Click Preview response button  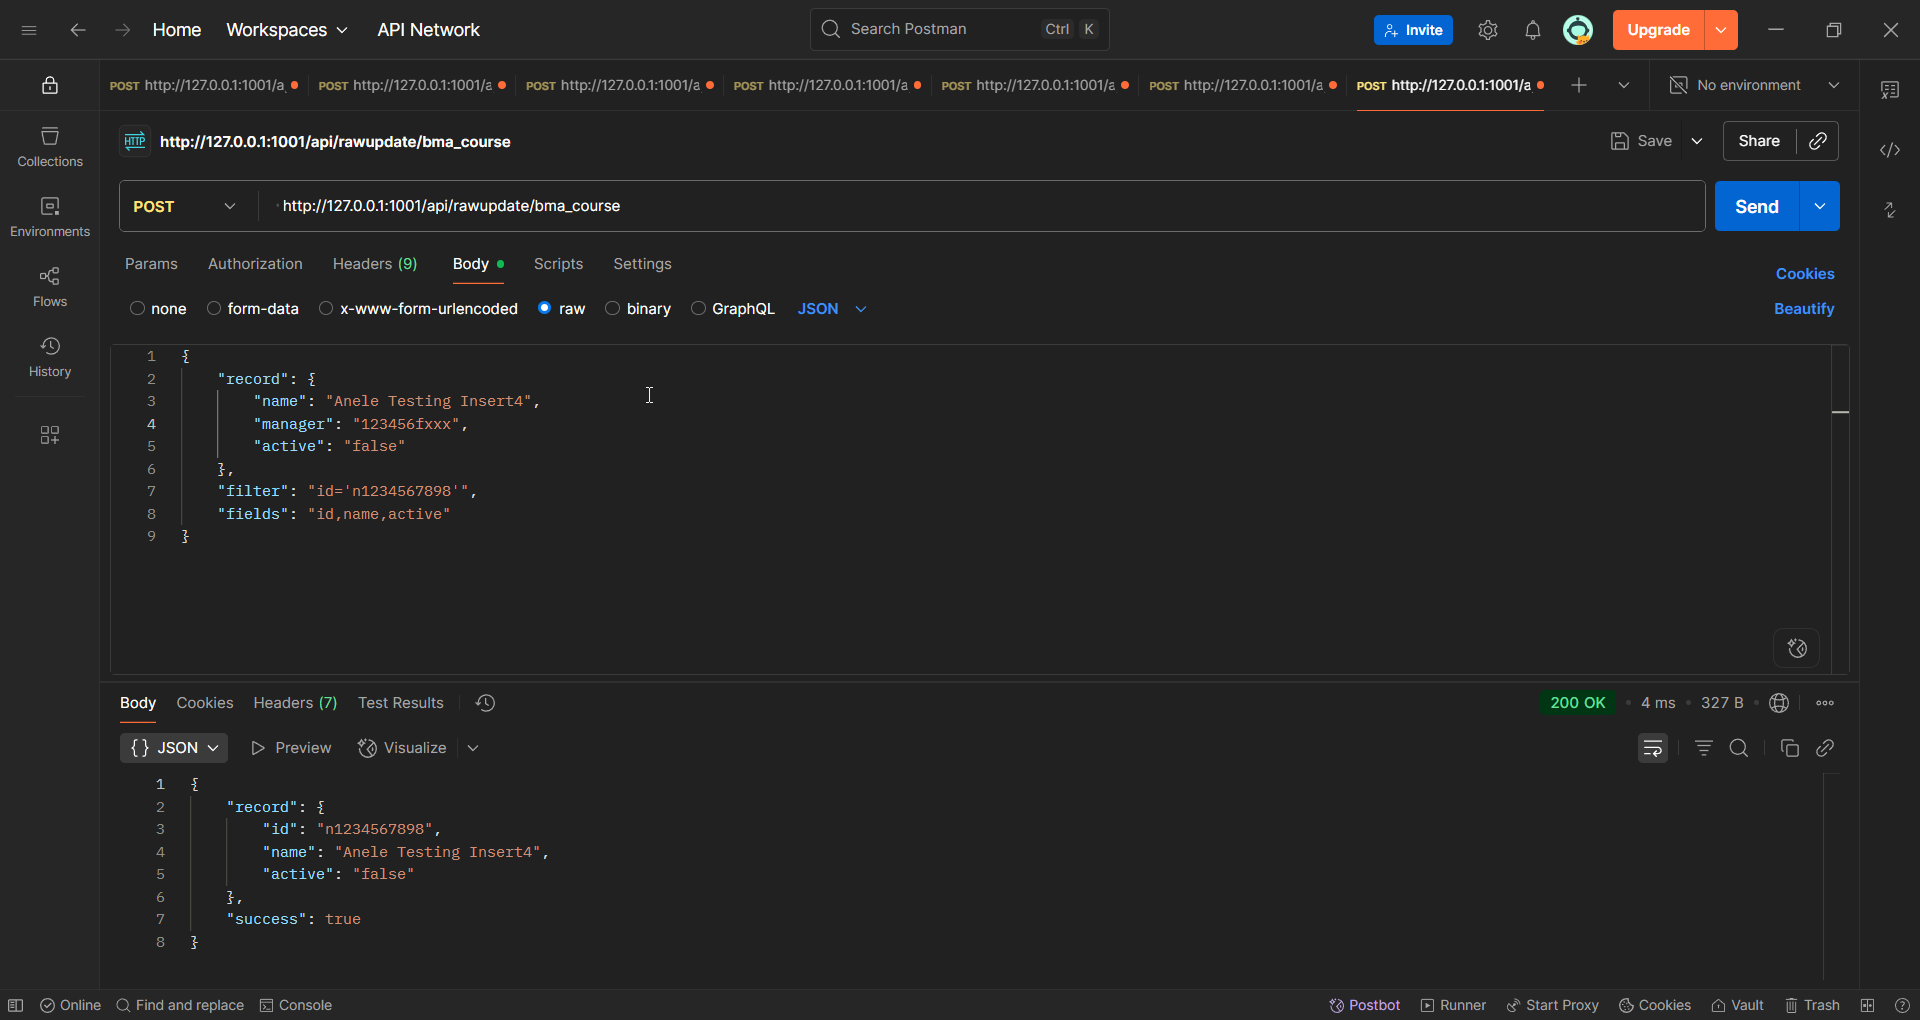[x=291, y=748]
